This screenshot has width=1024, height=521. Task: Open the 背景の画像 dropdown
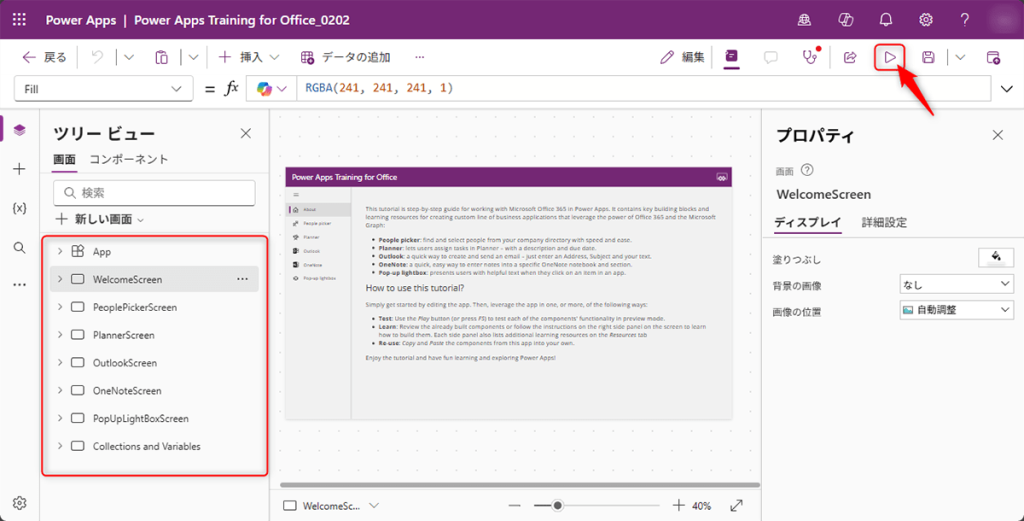coord(957,285)
